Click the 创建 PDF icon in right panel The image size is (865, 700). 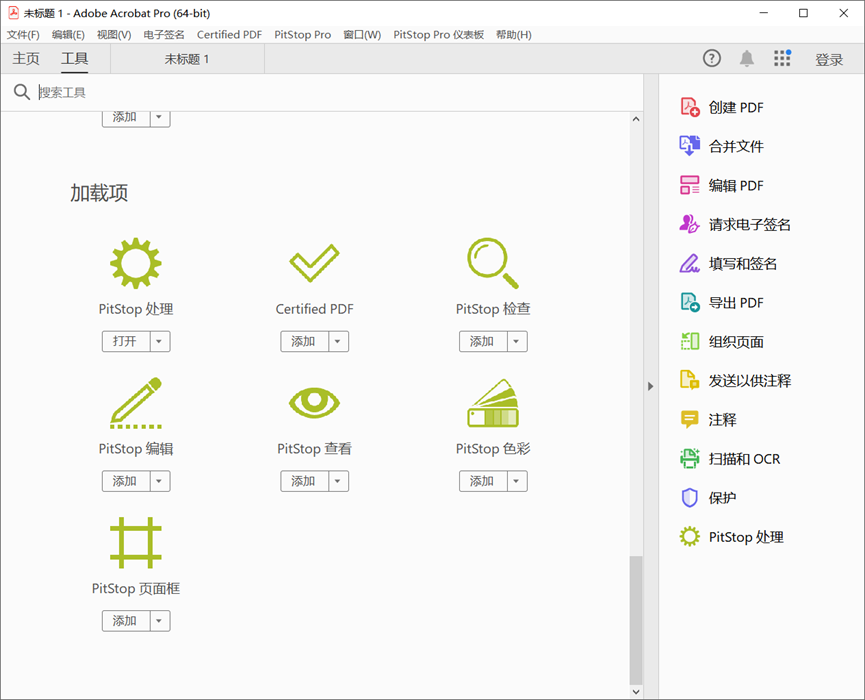coord(690,107)
